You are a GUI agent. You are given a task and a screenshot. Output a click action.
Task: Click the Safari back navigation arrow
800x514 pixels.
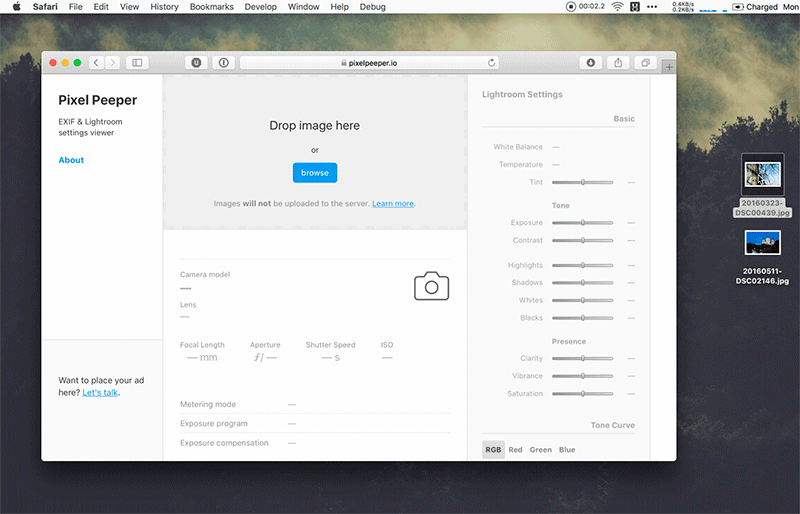[96, 62]
